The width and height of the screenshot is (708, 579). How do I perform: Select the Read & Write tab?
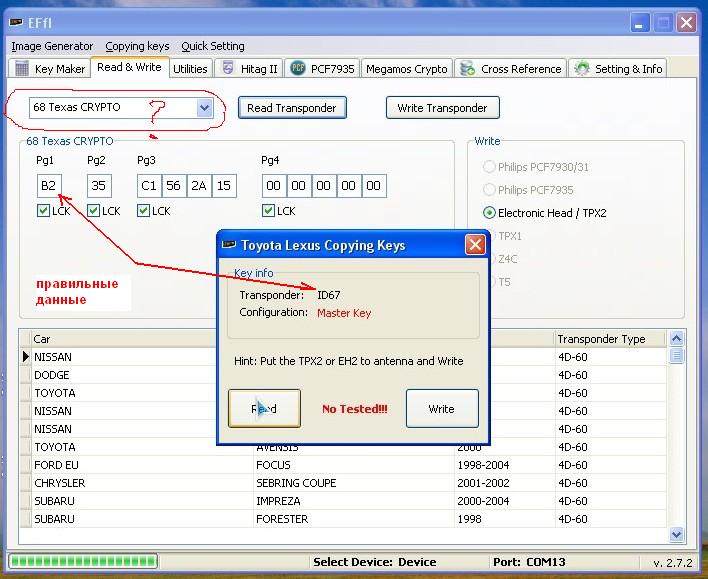coord(130,67)
